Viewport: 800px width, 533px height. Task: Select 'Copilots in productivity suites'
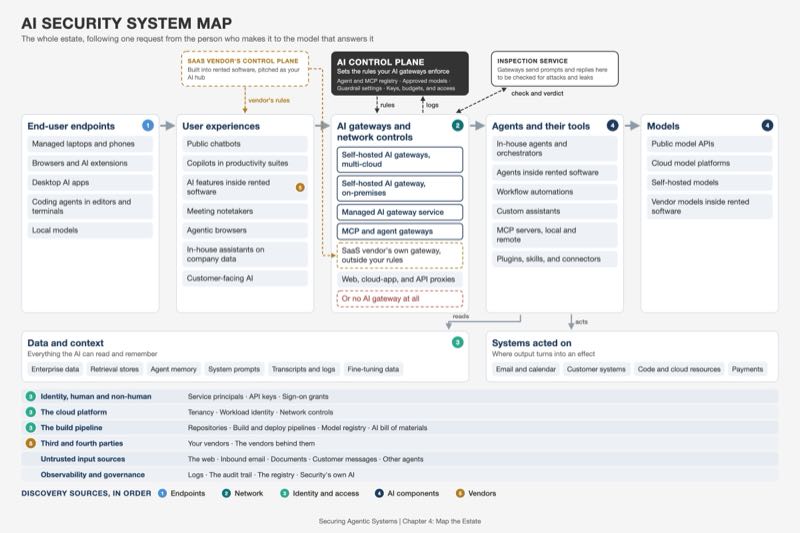point(245,163)
